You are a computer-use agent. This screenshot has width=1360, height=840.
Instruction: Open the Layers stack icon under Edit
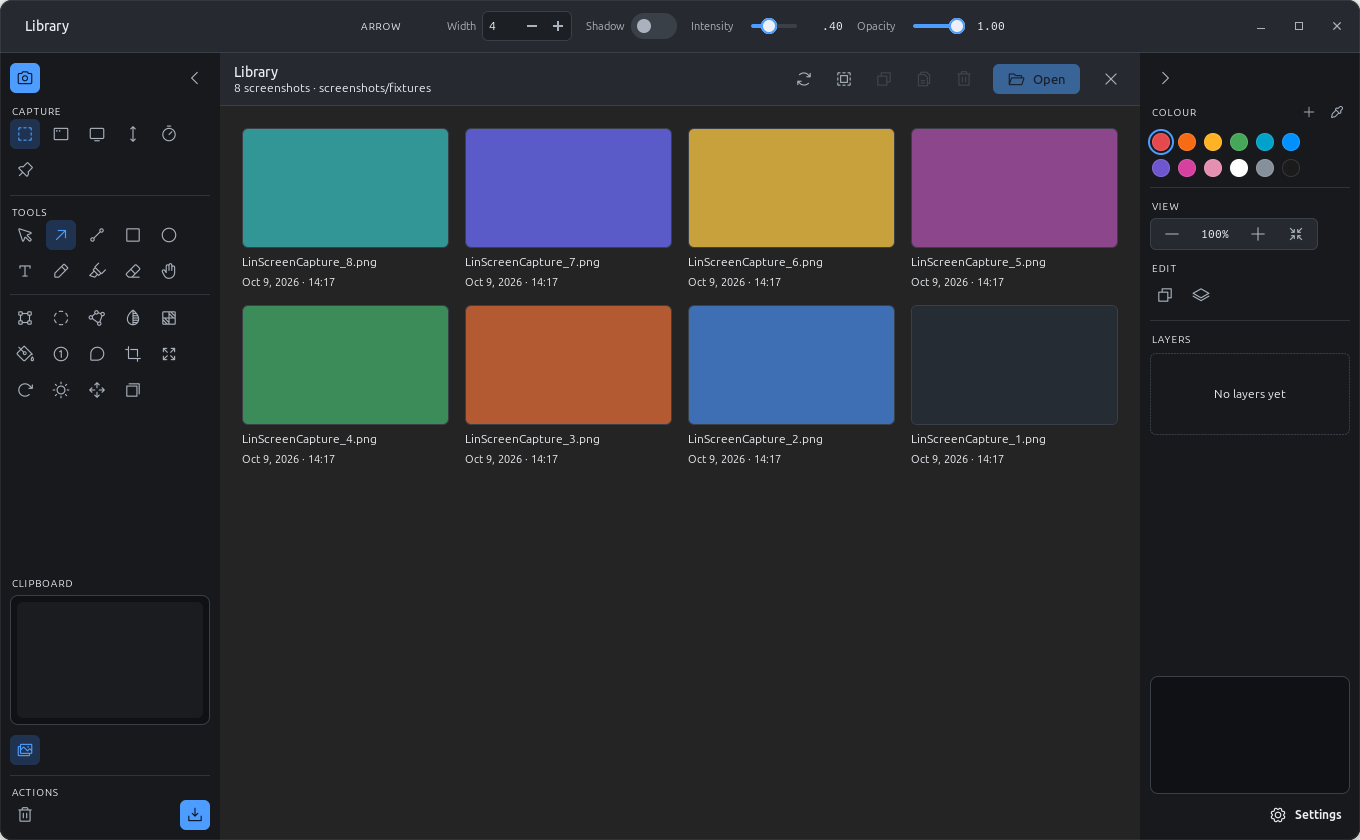(1201, 295)
